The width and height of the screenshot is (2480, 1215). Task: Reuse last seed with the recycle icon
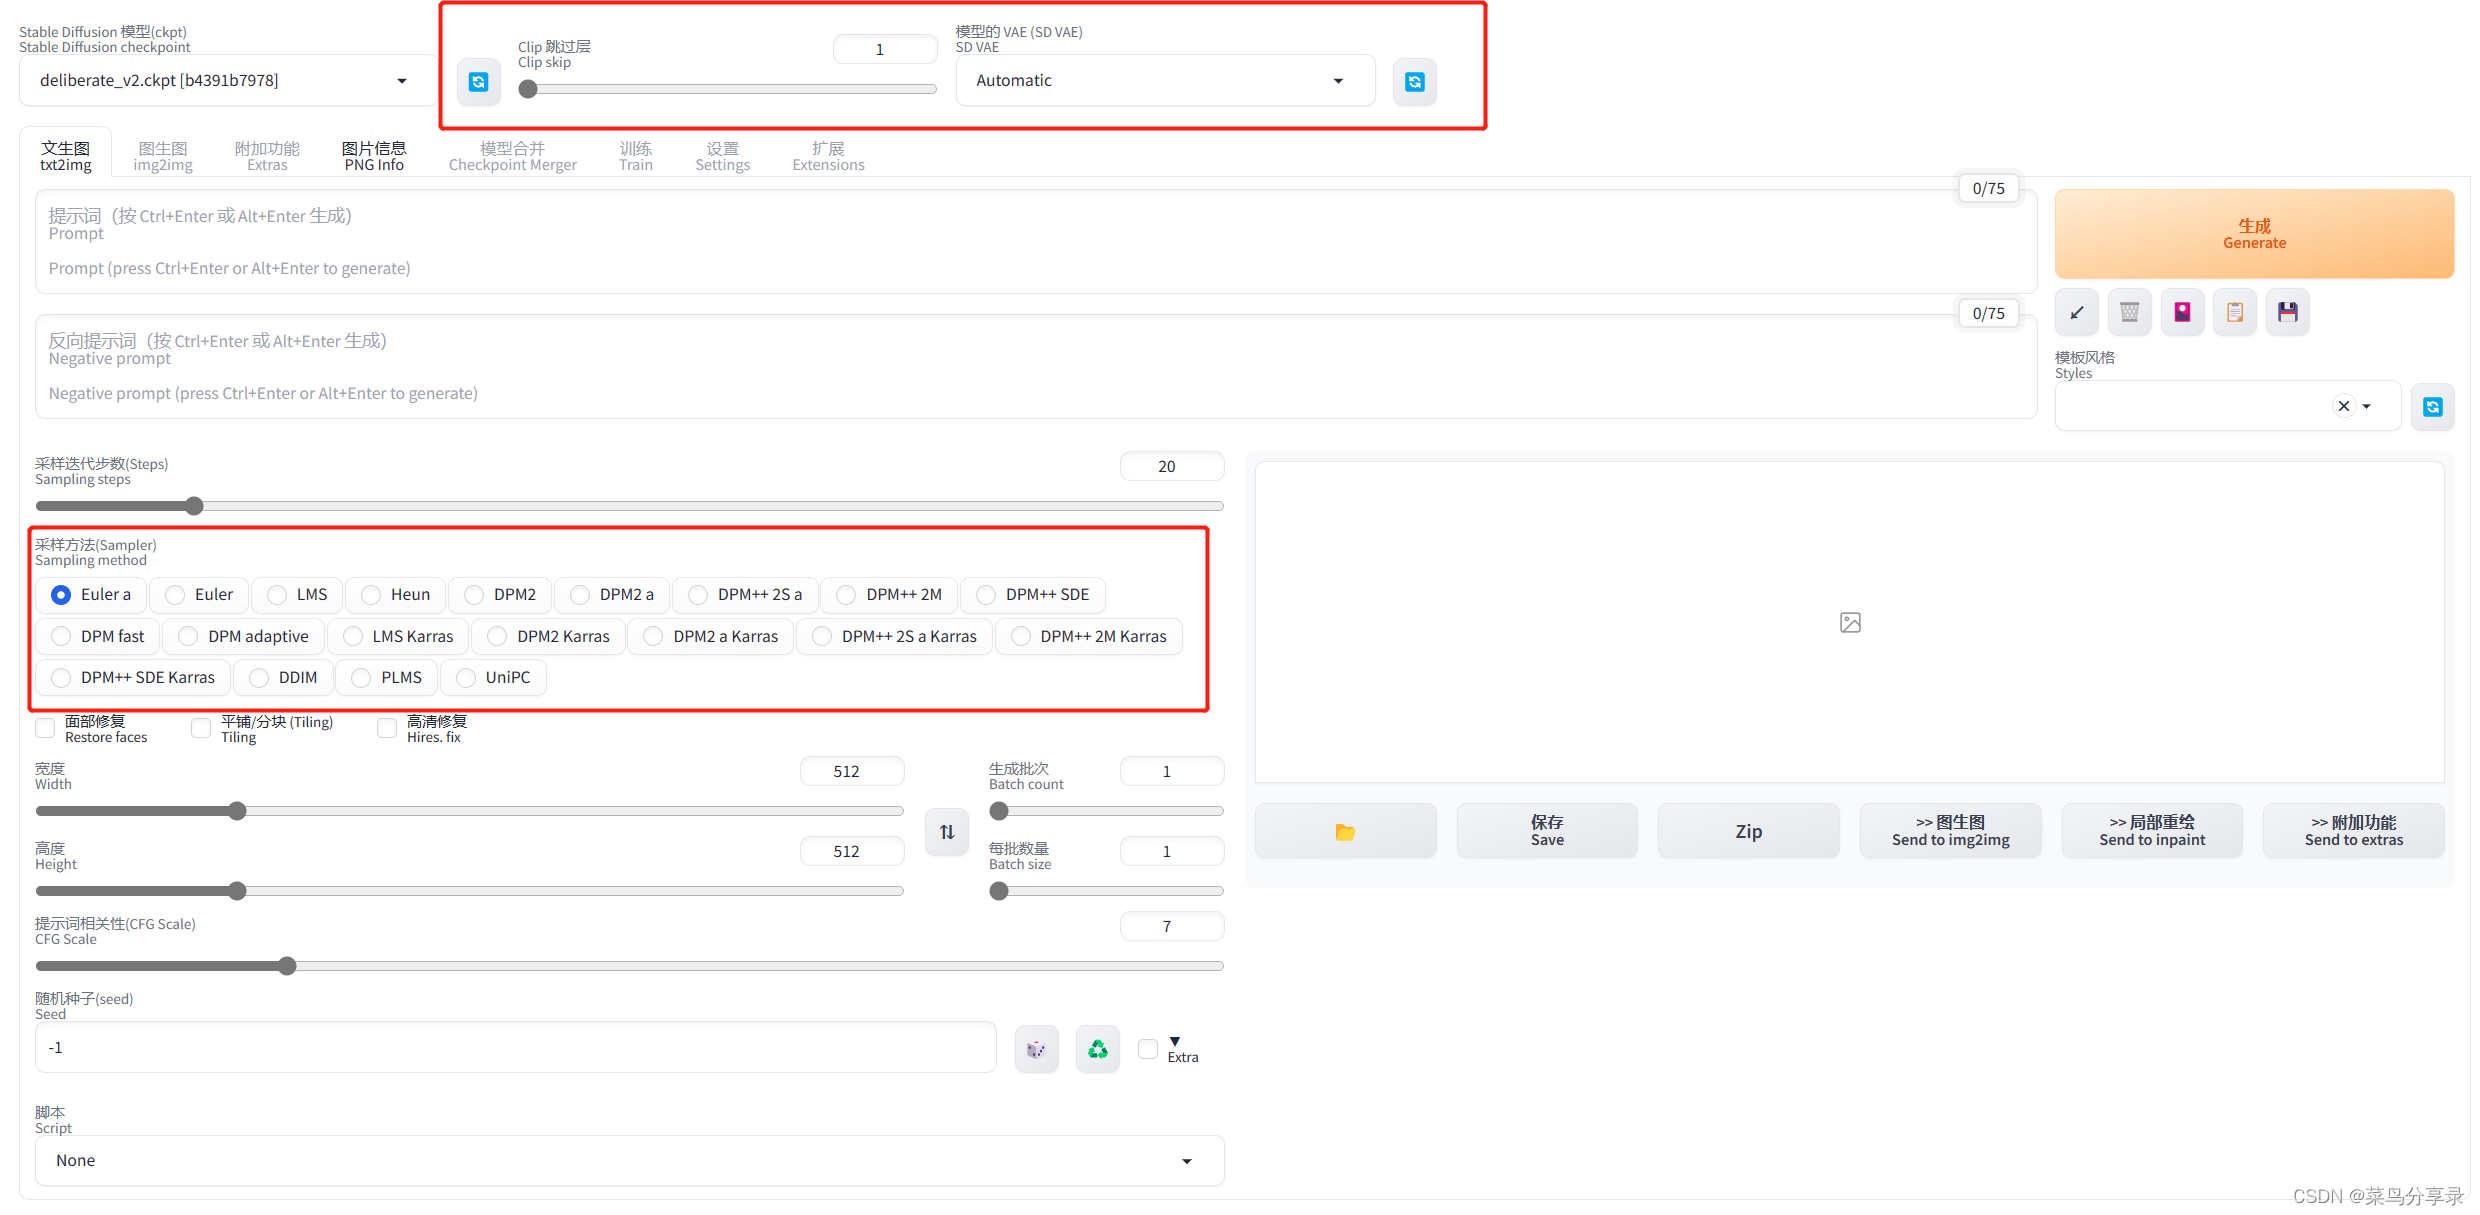[x=1097, y=1048]
